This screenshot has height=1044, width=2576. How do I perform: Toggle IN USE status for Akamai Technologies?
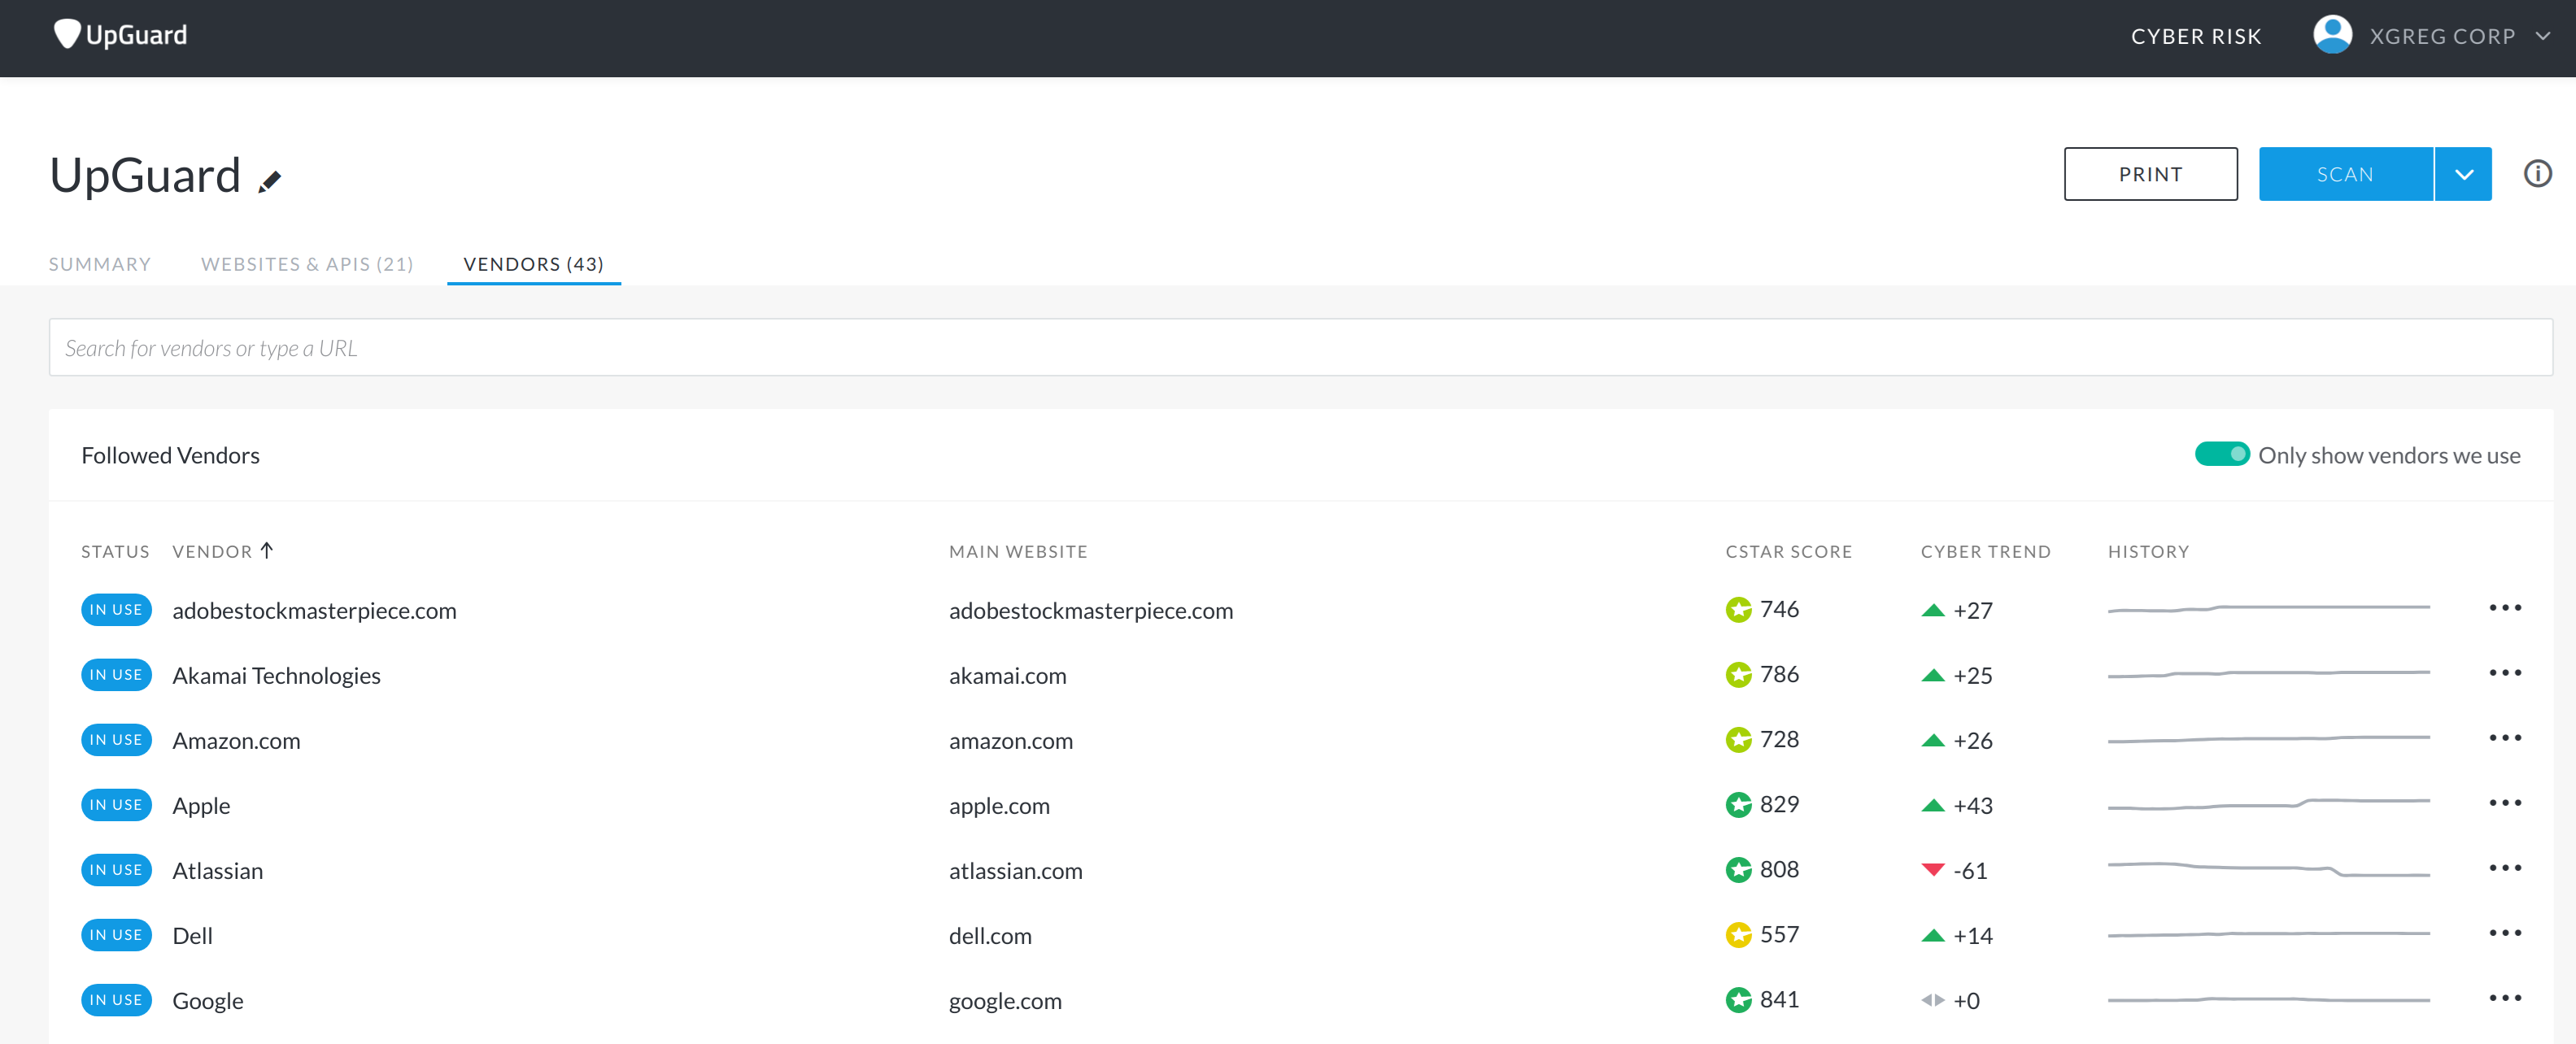tap(116, 675)
